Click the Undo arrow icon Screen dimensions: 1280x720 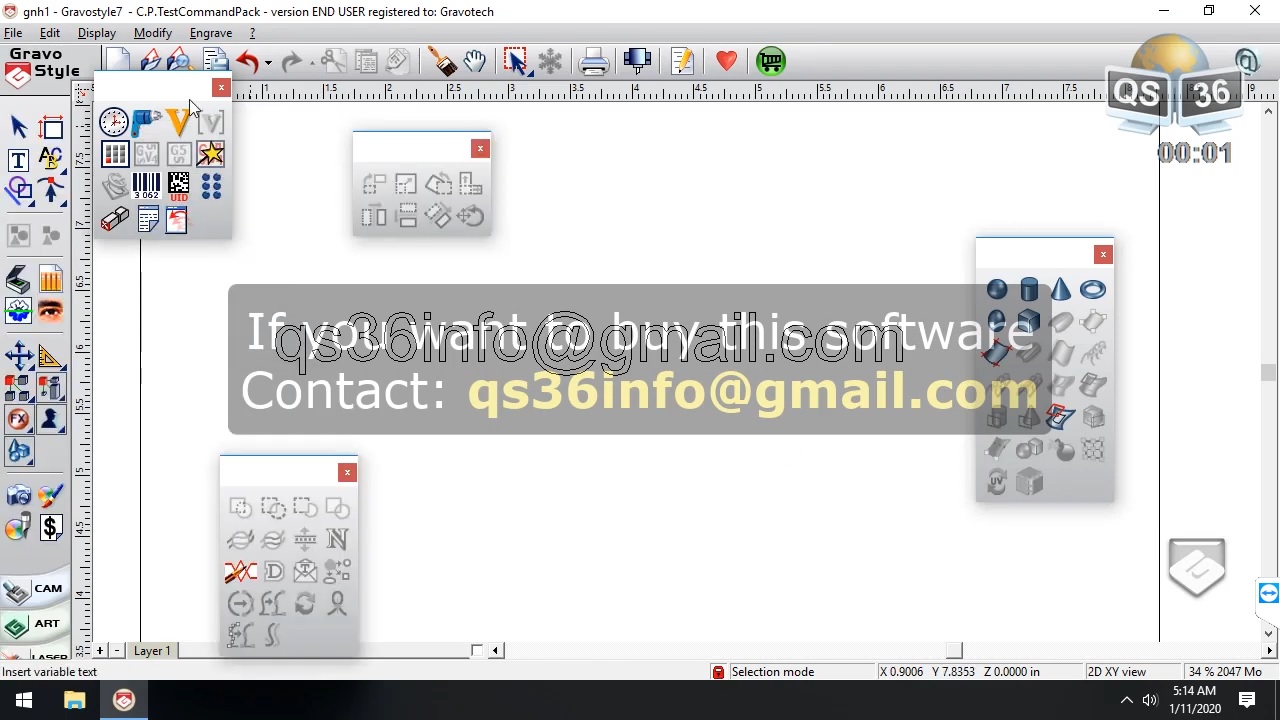click(x=247, y=62)
